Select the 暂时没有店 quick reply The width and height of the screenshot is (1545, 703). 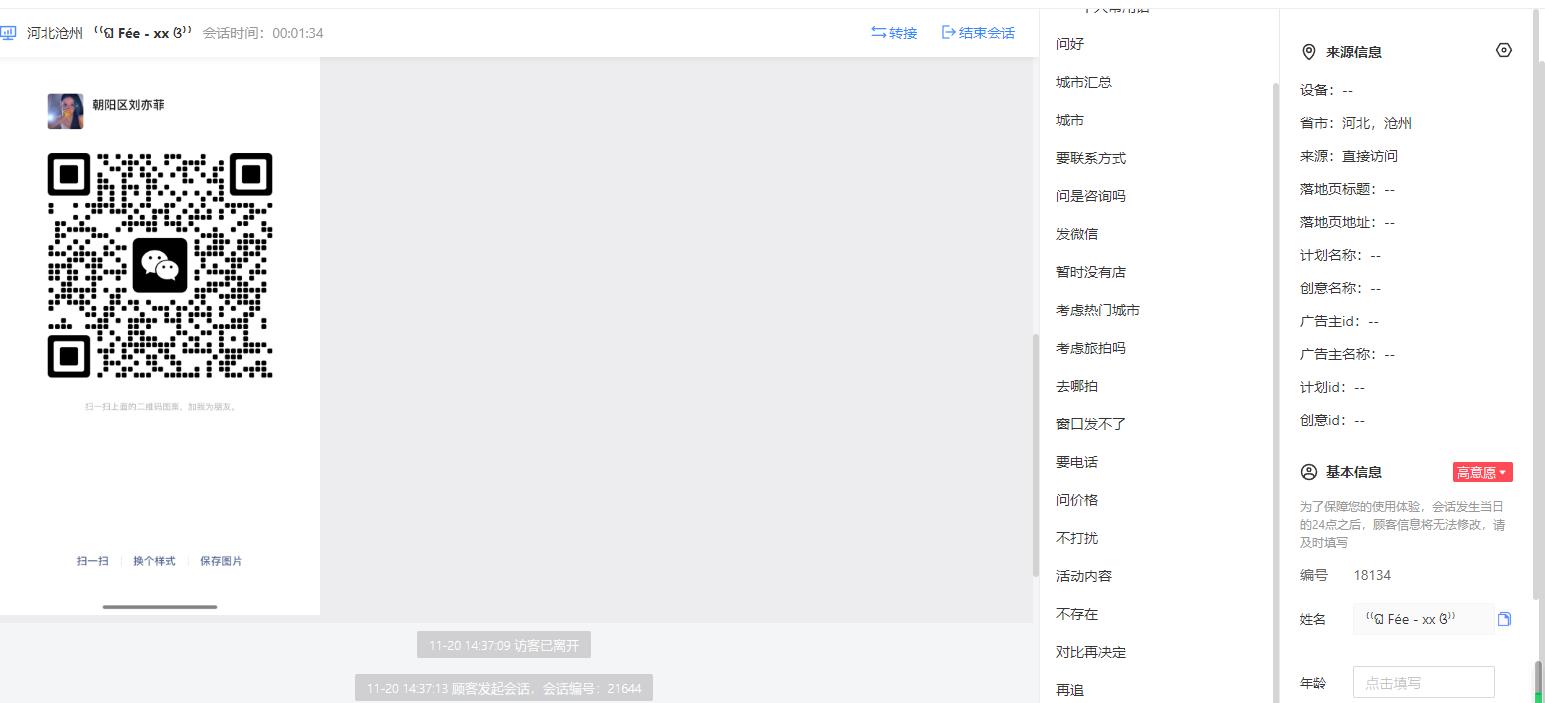(x=1091, y=272)
